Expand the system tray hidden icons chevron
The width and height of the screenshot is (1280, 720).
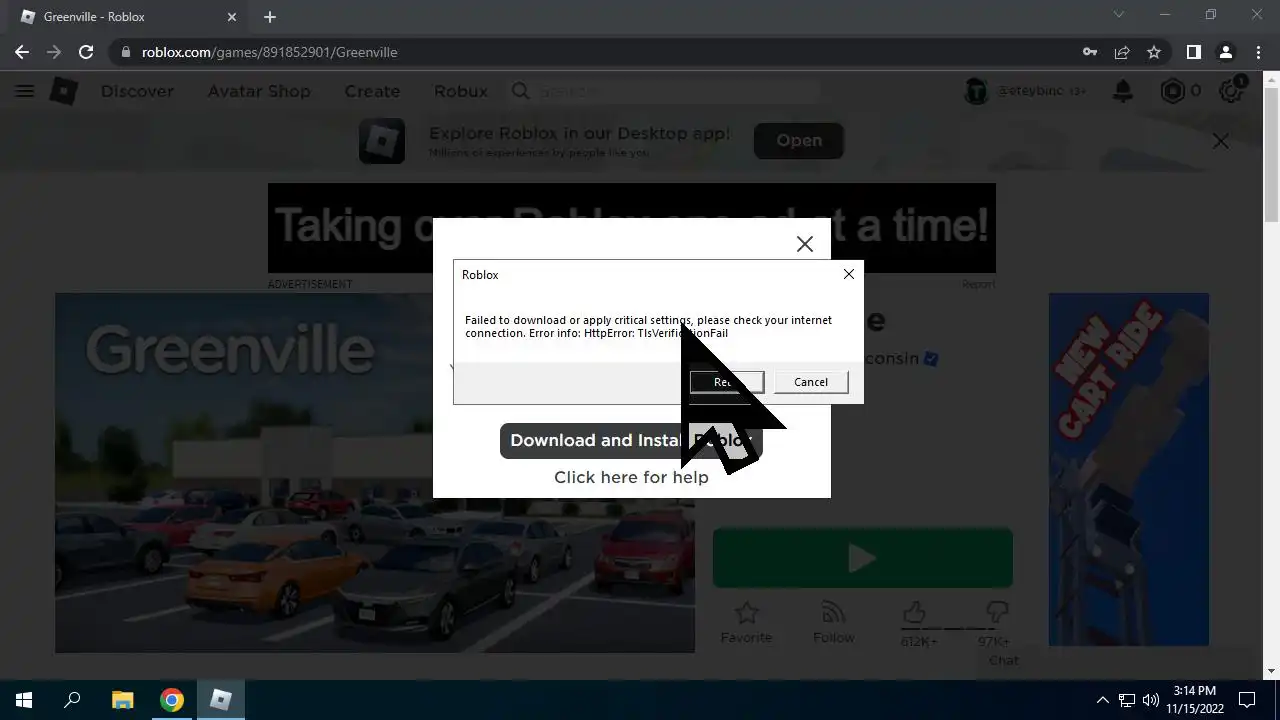tap(1103, 700)
